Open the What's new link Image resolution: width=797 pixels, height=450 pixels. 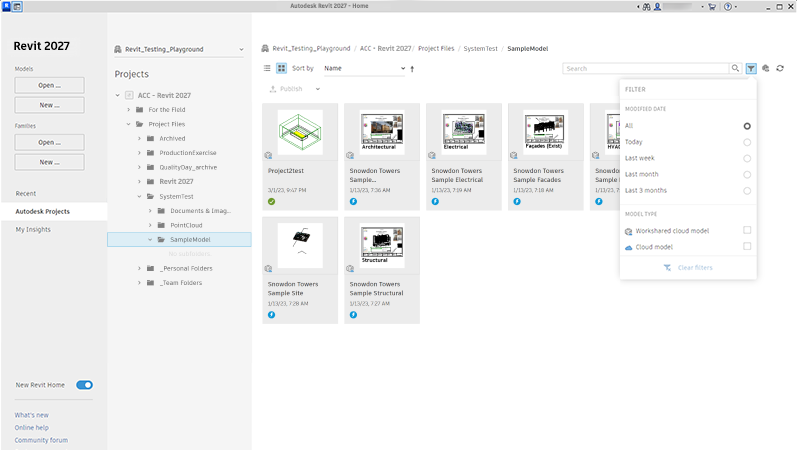click(x=32, y=415)
